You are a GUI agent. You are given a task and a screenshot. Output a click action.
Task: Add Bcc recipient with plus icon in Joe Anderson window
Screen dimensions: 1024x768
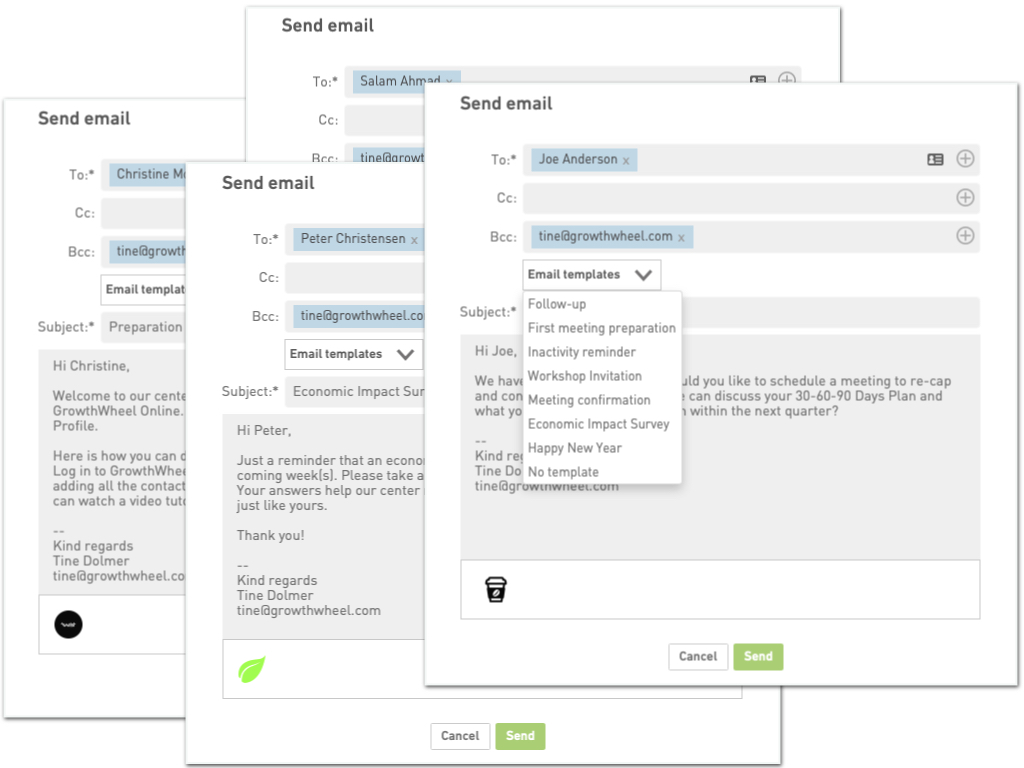click(x=965, y=236)
